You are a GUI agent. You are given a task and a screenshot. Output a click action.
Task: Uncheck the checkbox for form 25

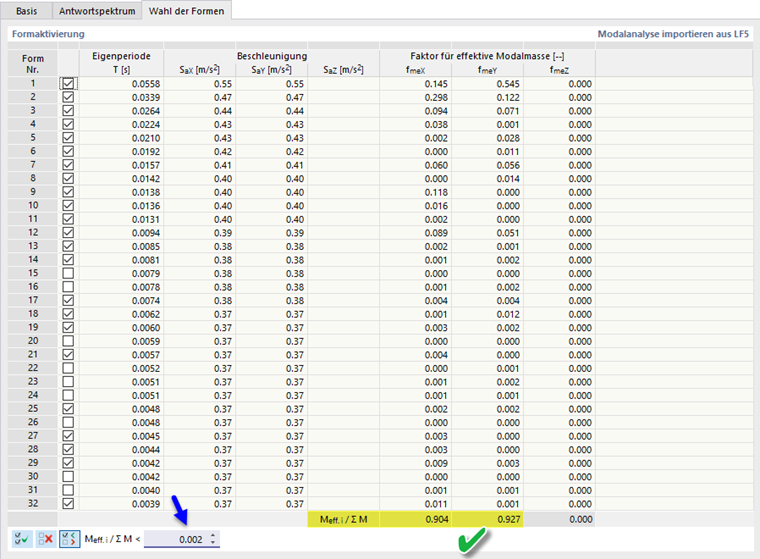tap(68, 409)
